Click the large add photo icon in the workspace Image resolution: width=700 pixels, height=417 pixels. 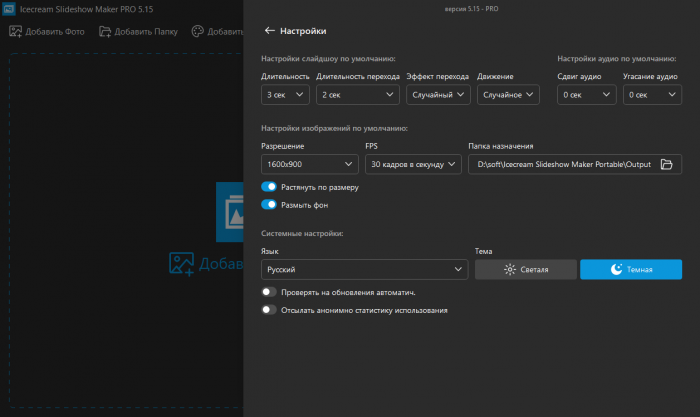[181, 263]
